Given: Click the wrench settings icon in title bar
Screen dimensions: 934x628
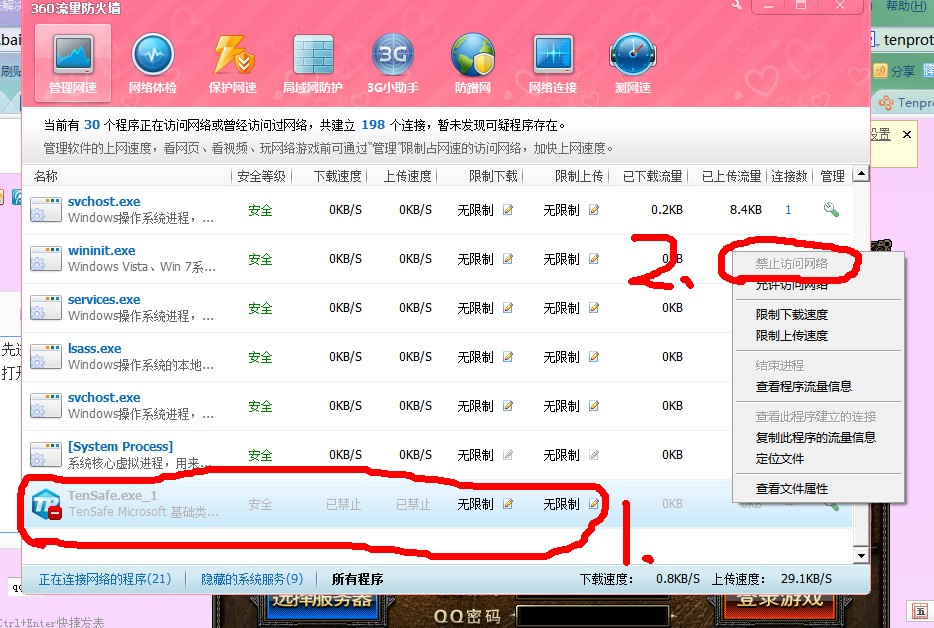Looking at the screenshot, I should (737, 5).
